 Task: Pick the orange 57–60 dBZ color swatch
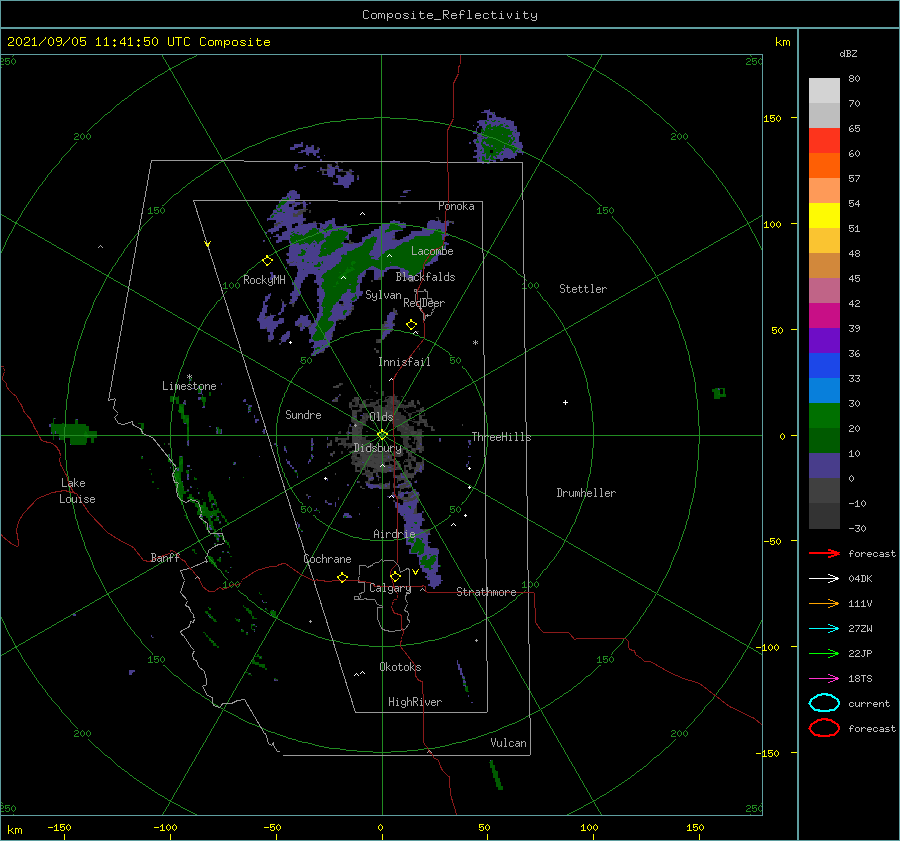(x=824, y=165)
